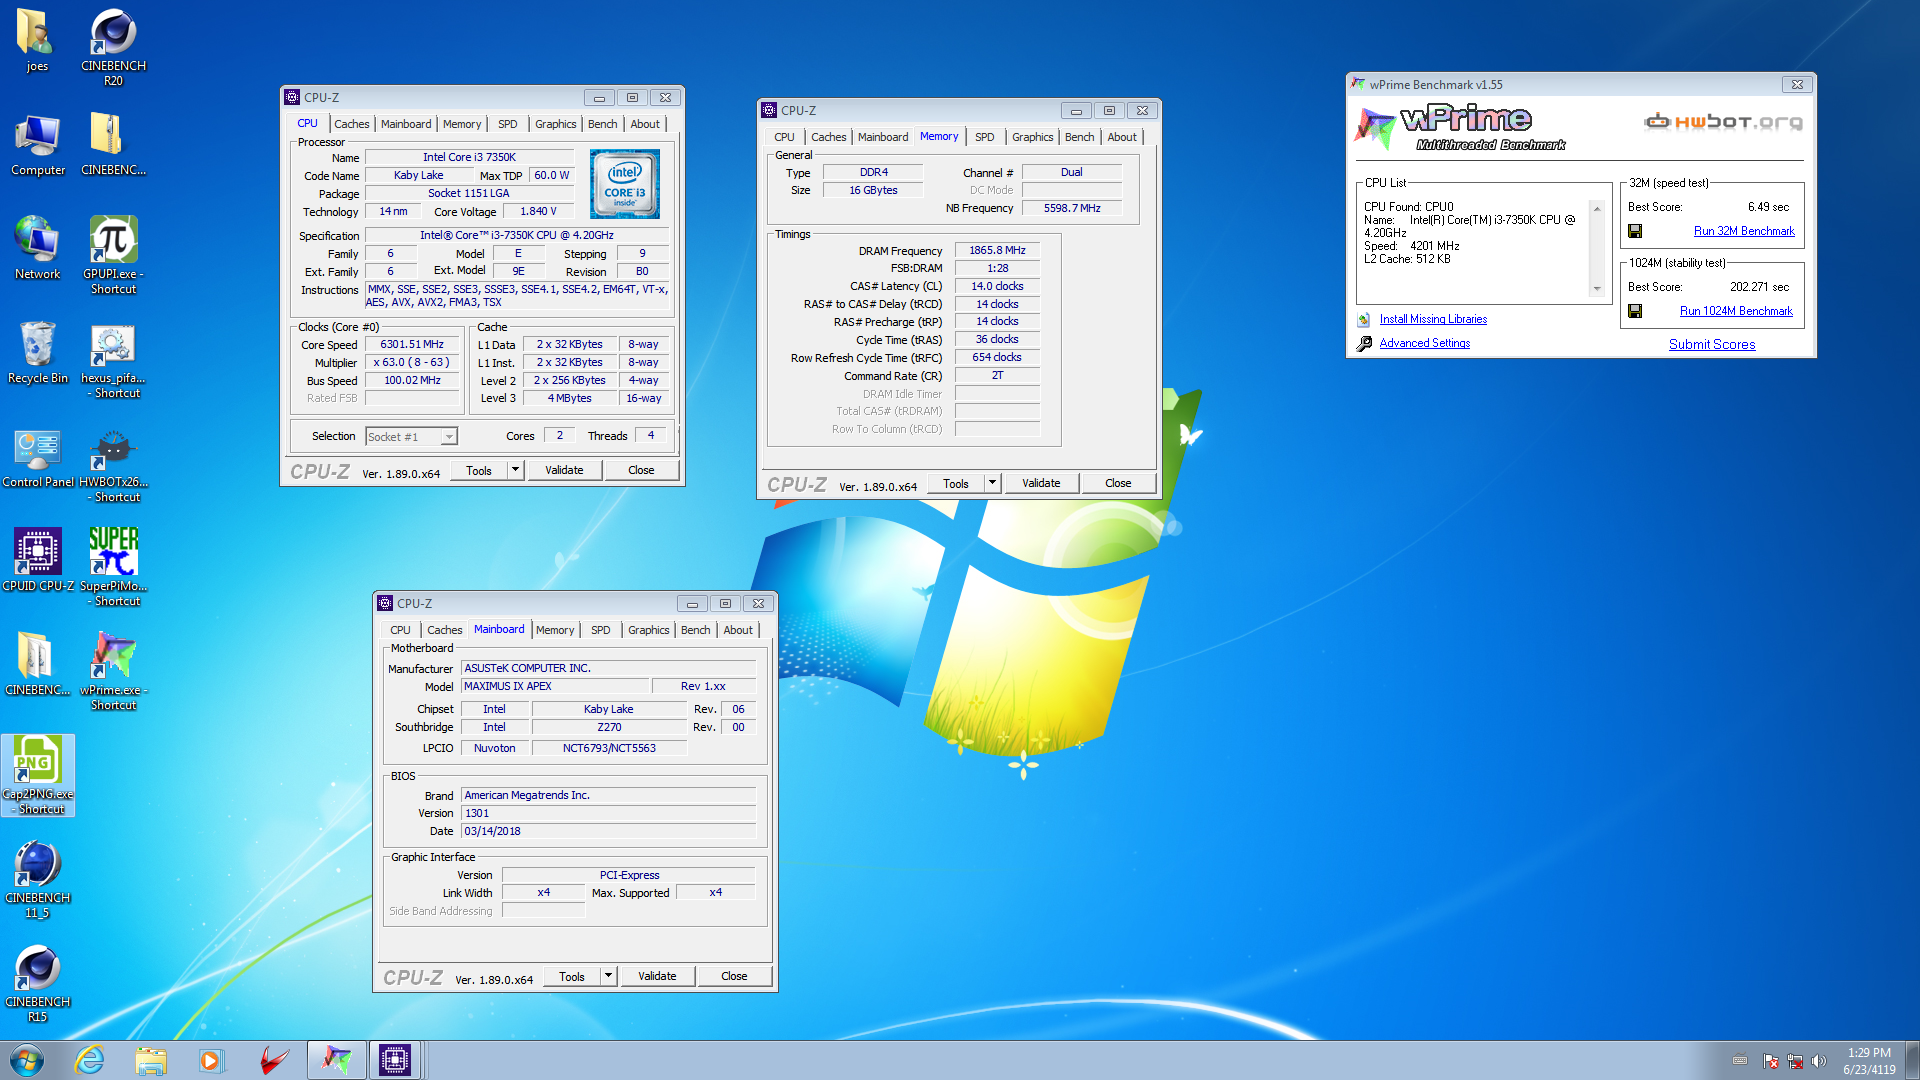Open CINEBENCH R15 desktop icon
The width and height of the screenshot is (1920, 1080).
click(37, 983)
